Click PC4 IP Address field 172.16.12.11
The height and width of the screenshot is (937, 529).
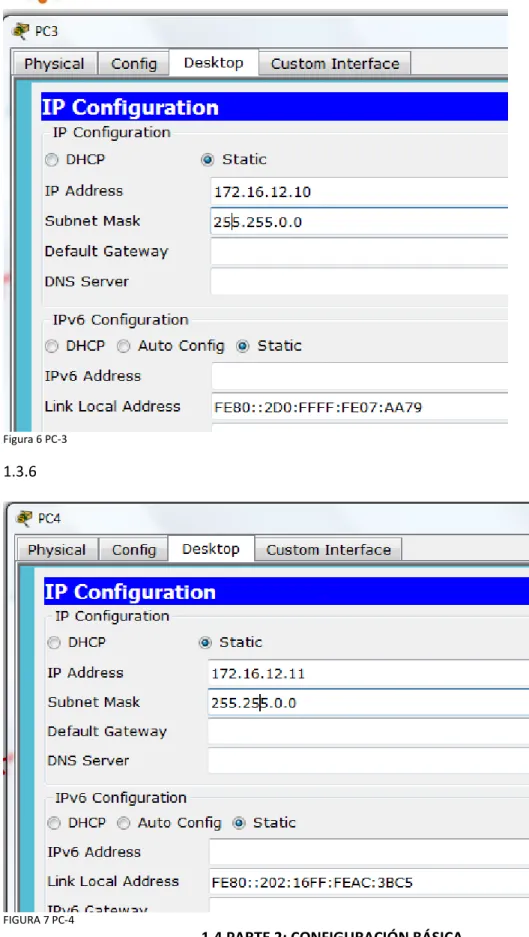coord(368,673)
